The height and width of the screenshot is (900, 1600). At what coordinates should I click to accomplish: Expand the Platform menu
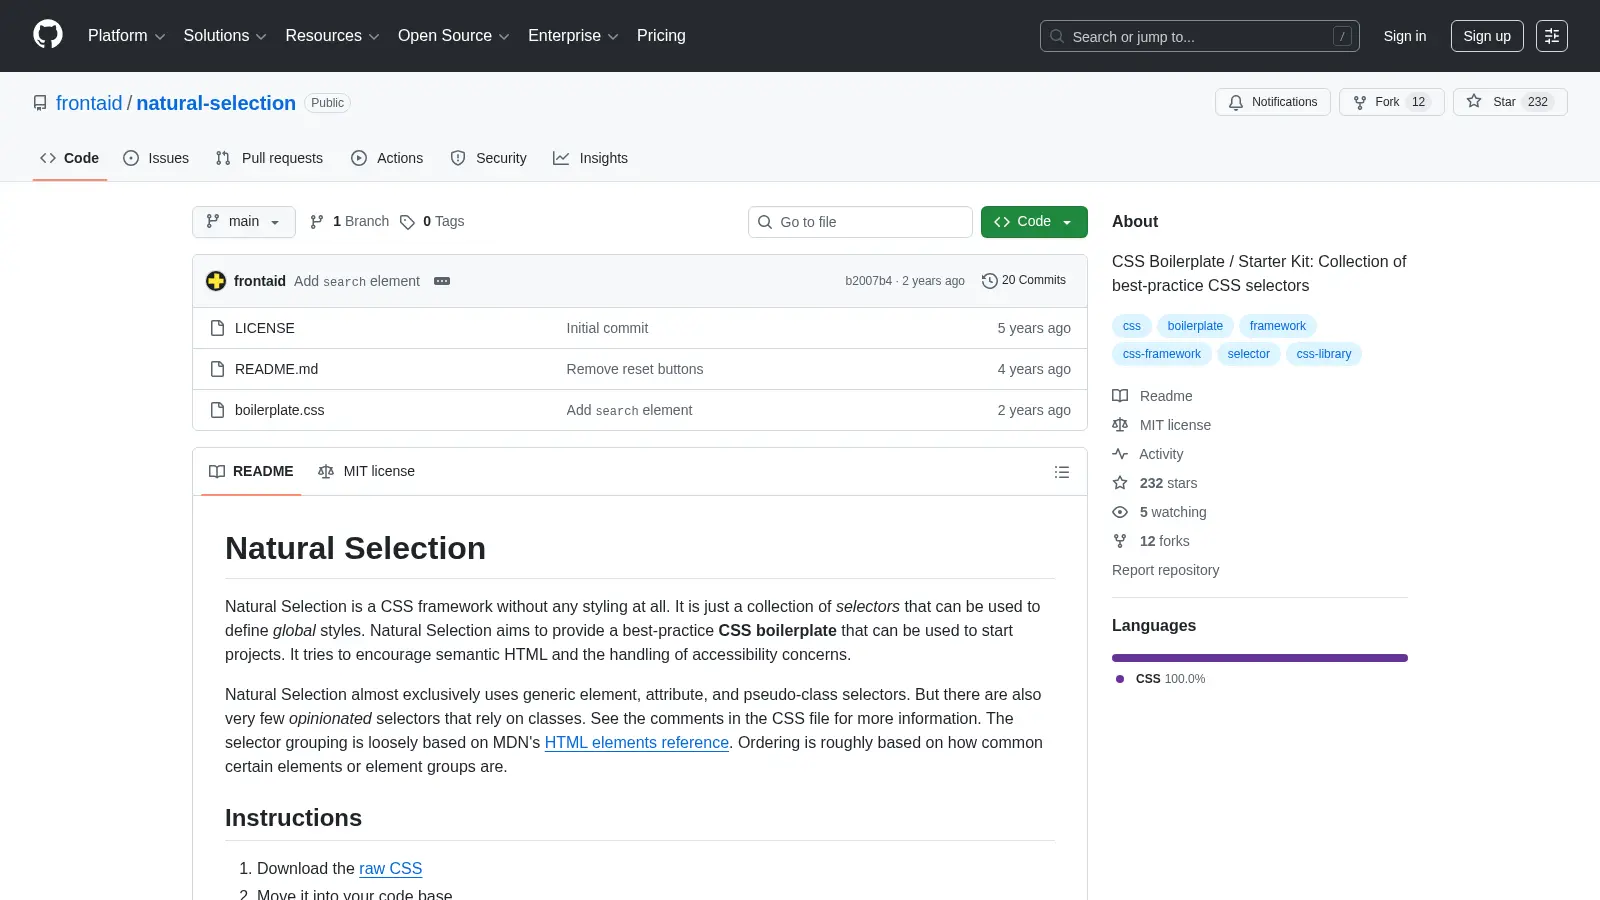coord(126,36)
